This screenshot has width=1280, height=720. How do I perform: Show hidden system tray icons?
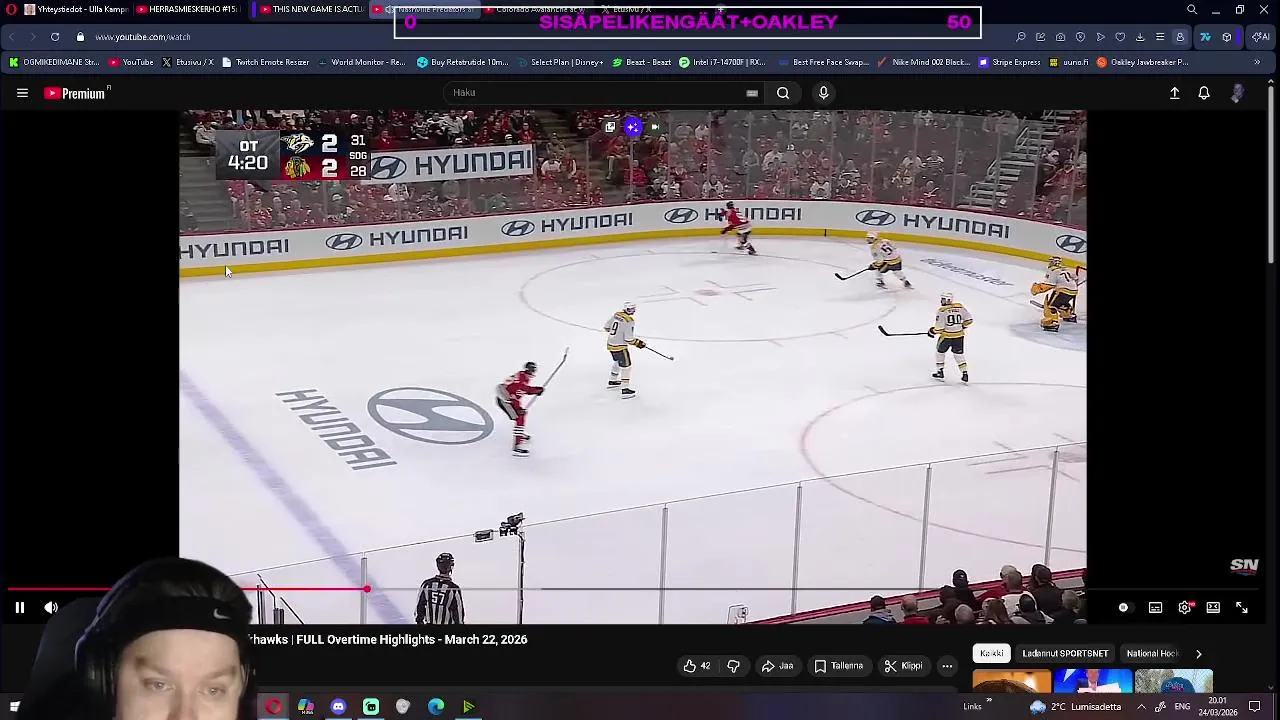(1141, 707)
